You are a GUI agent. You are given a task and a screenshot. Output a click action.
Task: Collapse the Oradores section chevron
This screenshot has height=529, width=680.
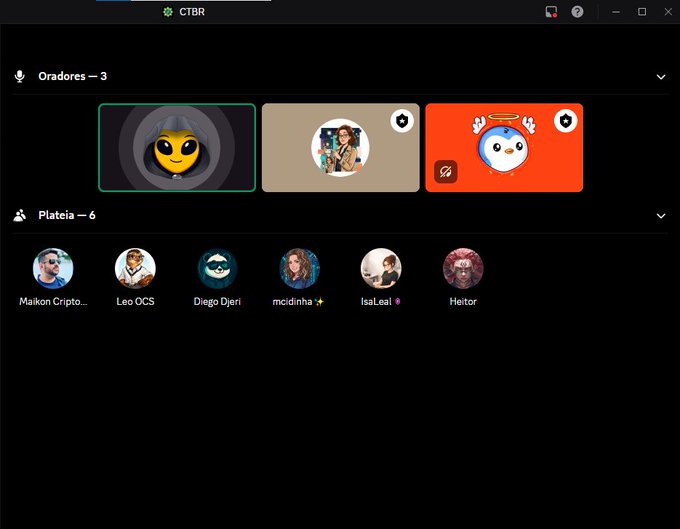660,77
